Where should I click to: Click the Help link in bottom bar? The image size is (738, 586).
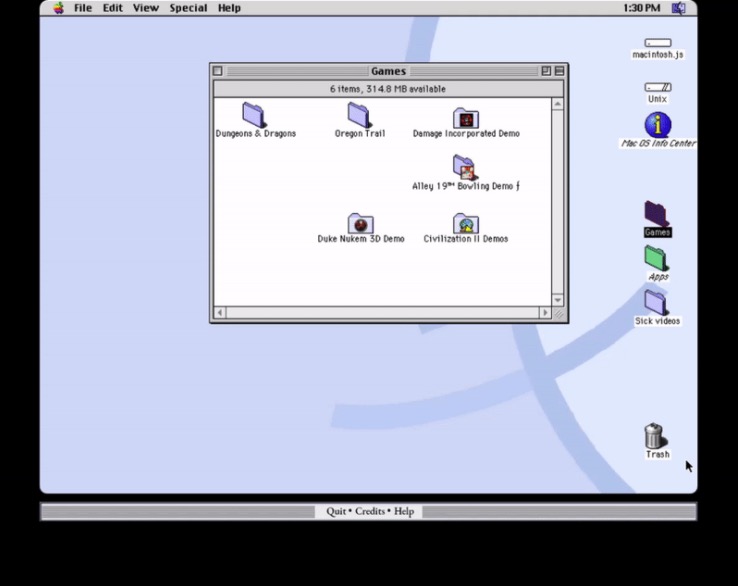tap(404, 511)
